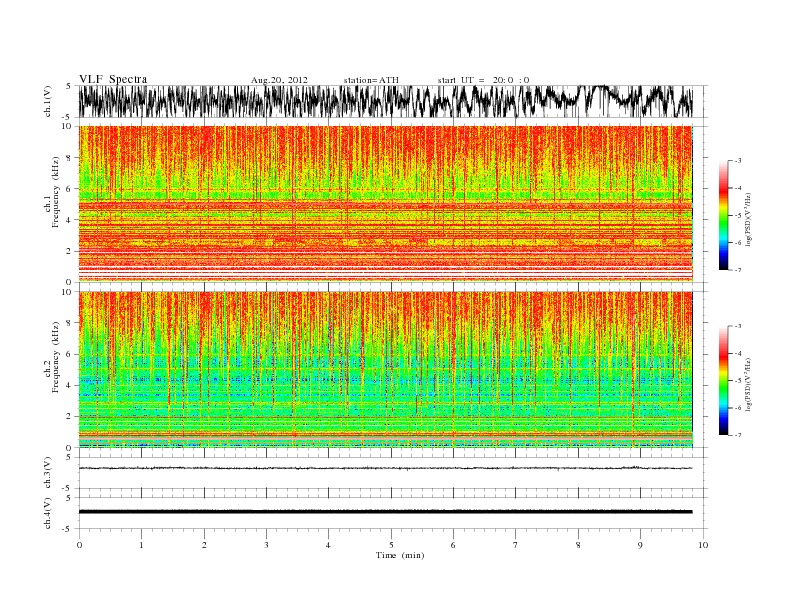Click the "-5" label on ch.2 color scale
This screenshot has width=792, height=612.
[x=738, y=381]
